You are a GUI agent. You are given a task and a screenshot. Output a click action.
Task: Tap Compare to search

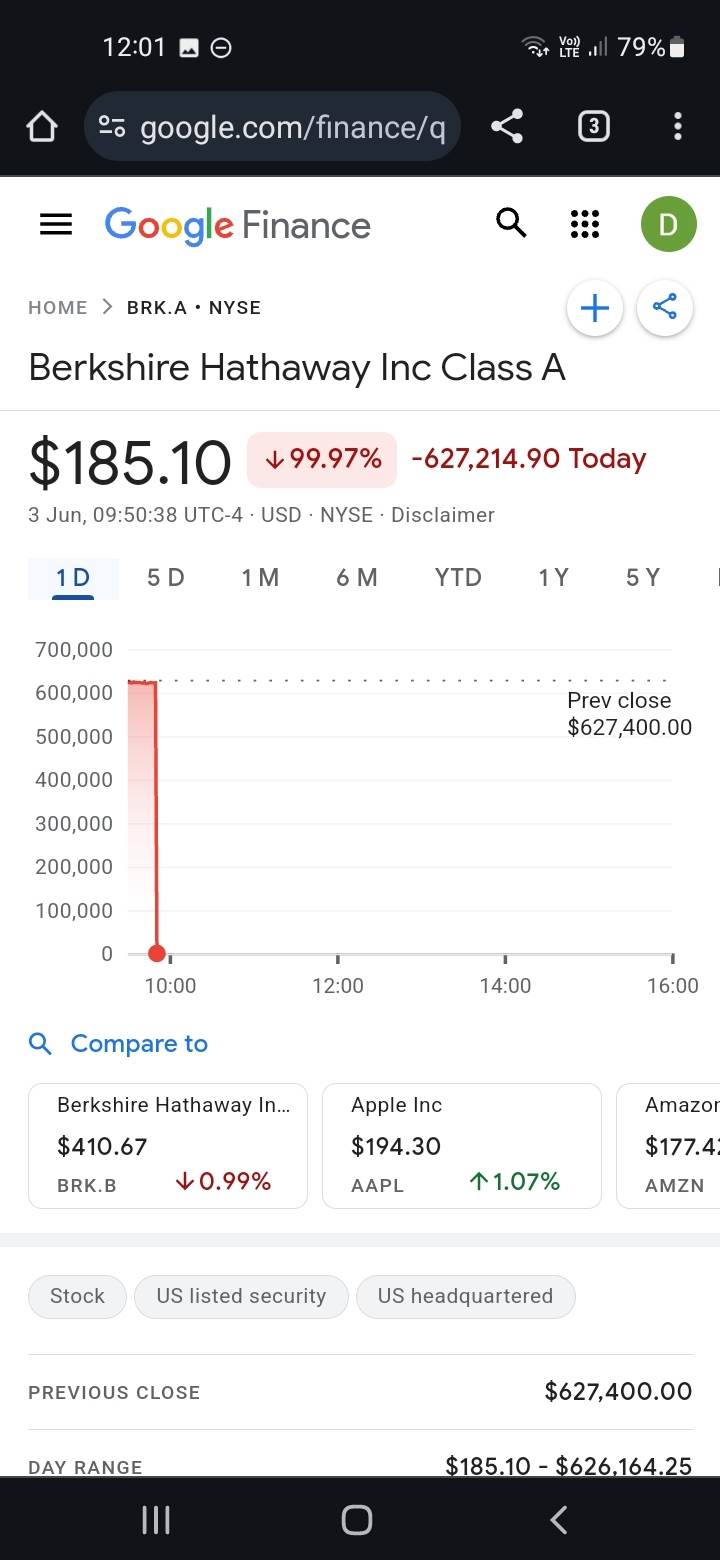pos(120,1044)
